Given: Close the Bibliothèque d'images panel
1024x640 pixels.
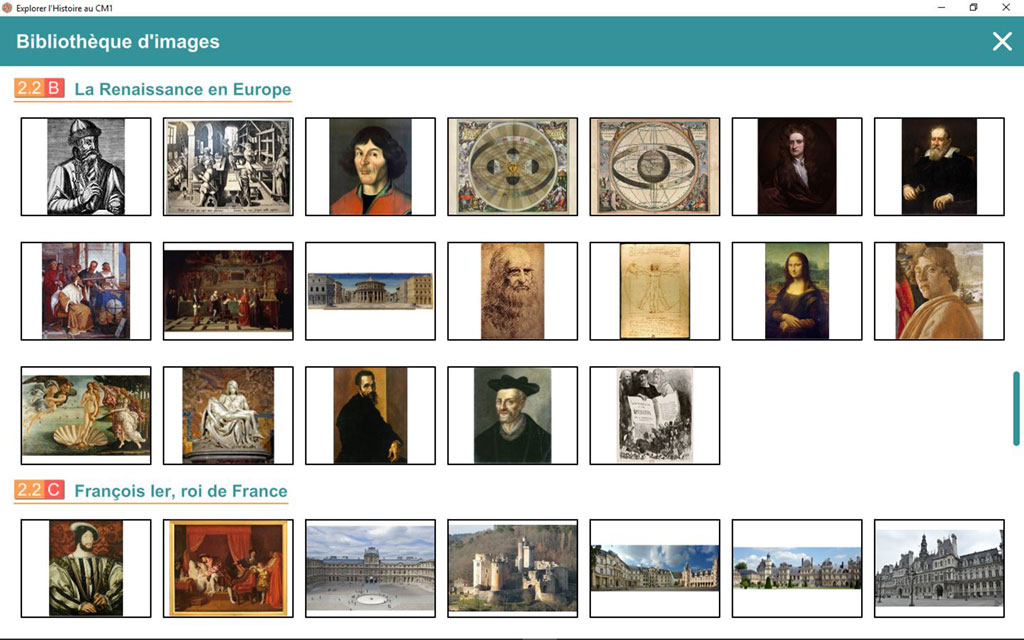Looking at the screenshot, I should coord(1002,42).
